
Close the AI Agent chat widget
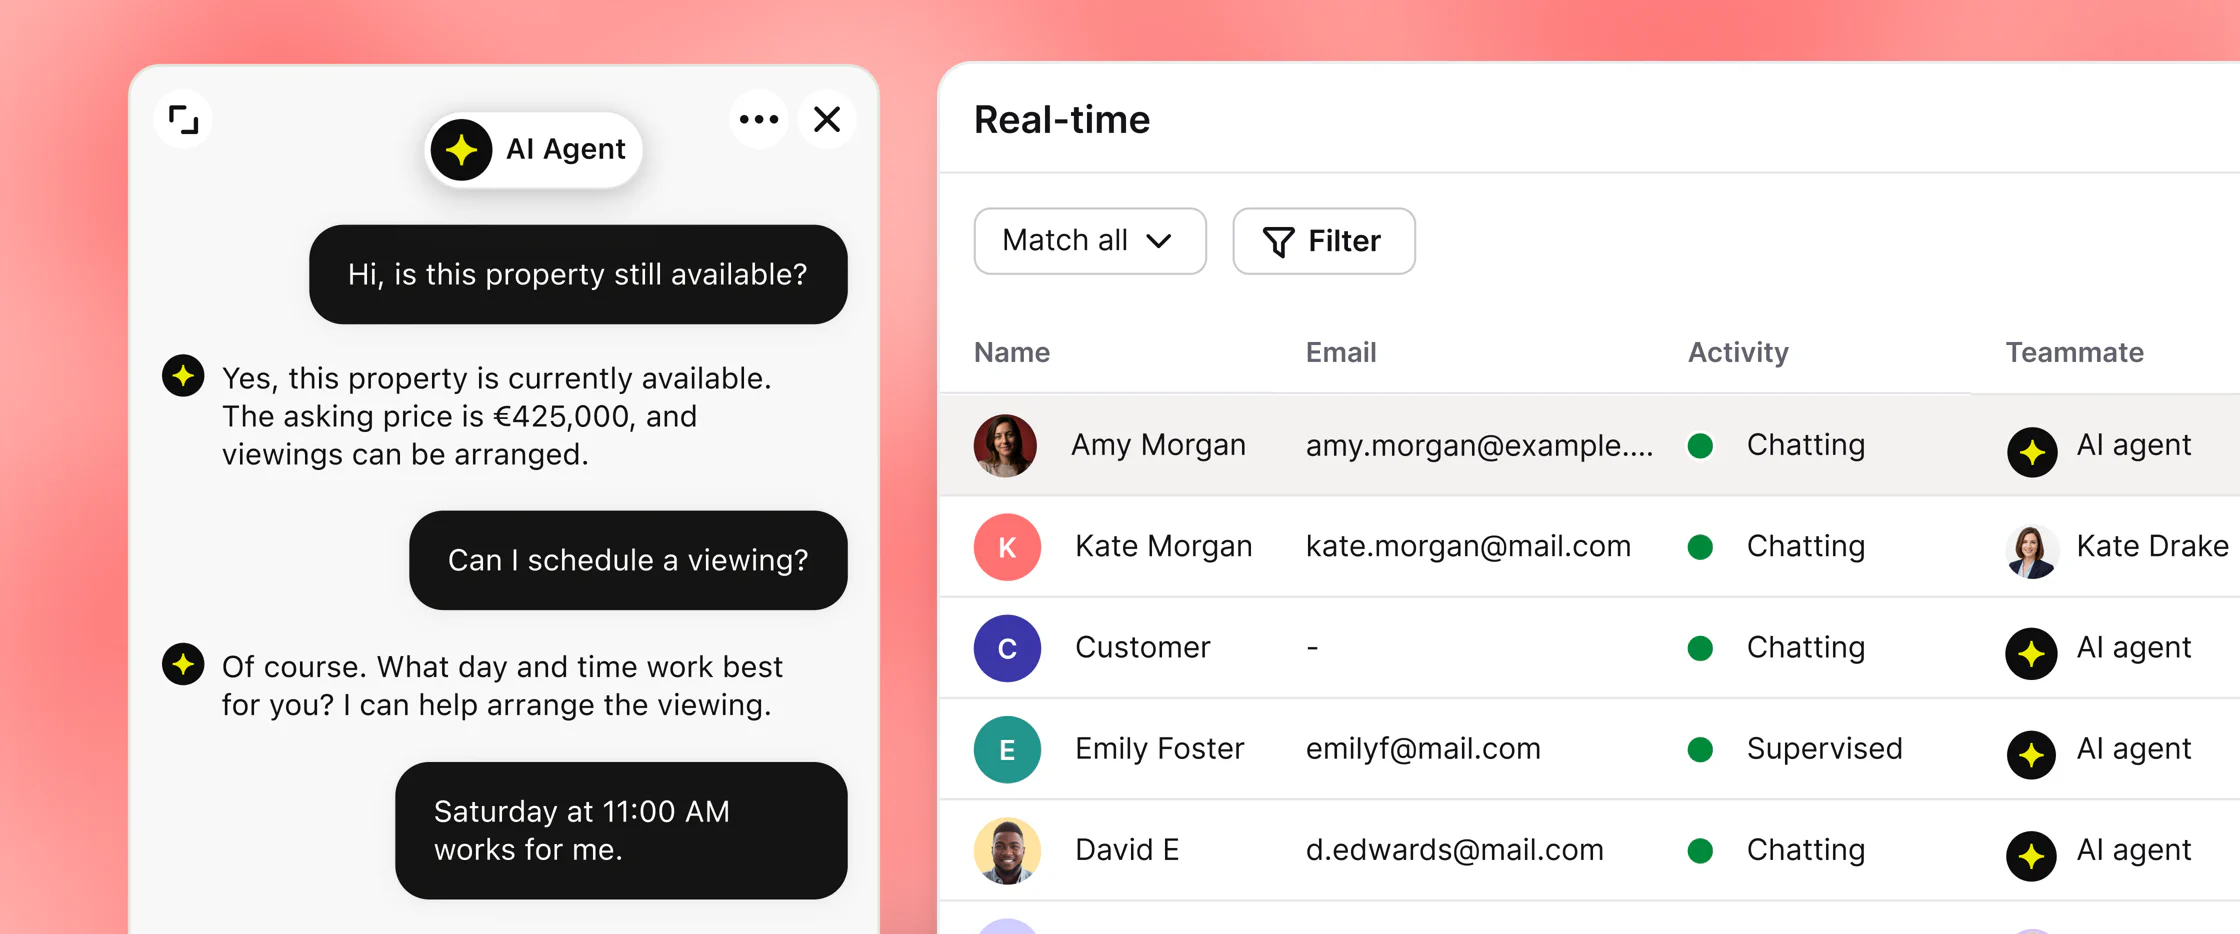coord(827,120)
